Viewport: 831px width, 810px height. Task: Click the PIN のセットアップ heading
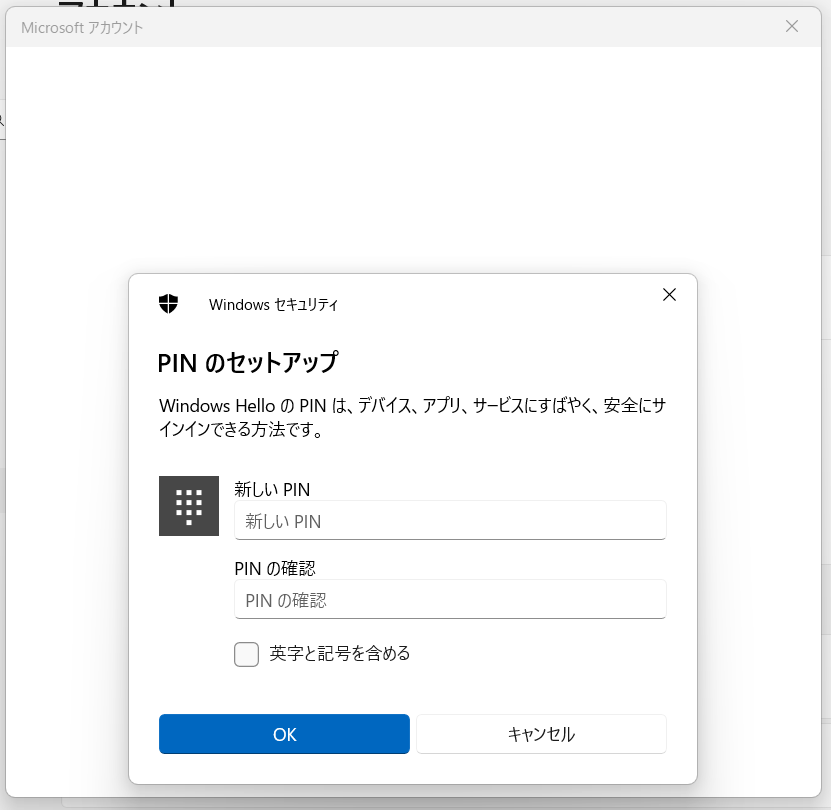point(248,362)
